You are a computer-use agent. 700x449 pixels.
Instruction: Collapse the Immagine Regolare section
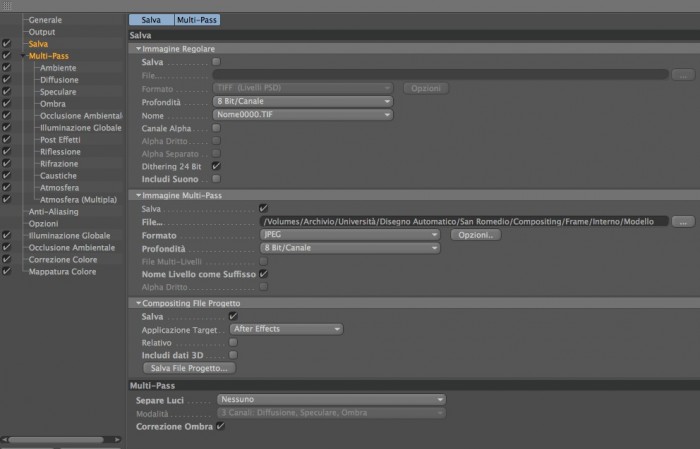coord(138,49)
